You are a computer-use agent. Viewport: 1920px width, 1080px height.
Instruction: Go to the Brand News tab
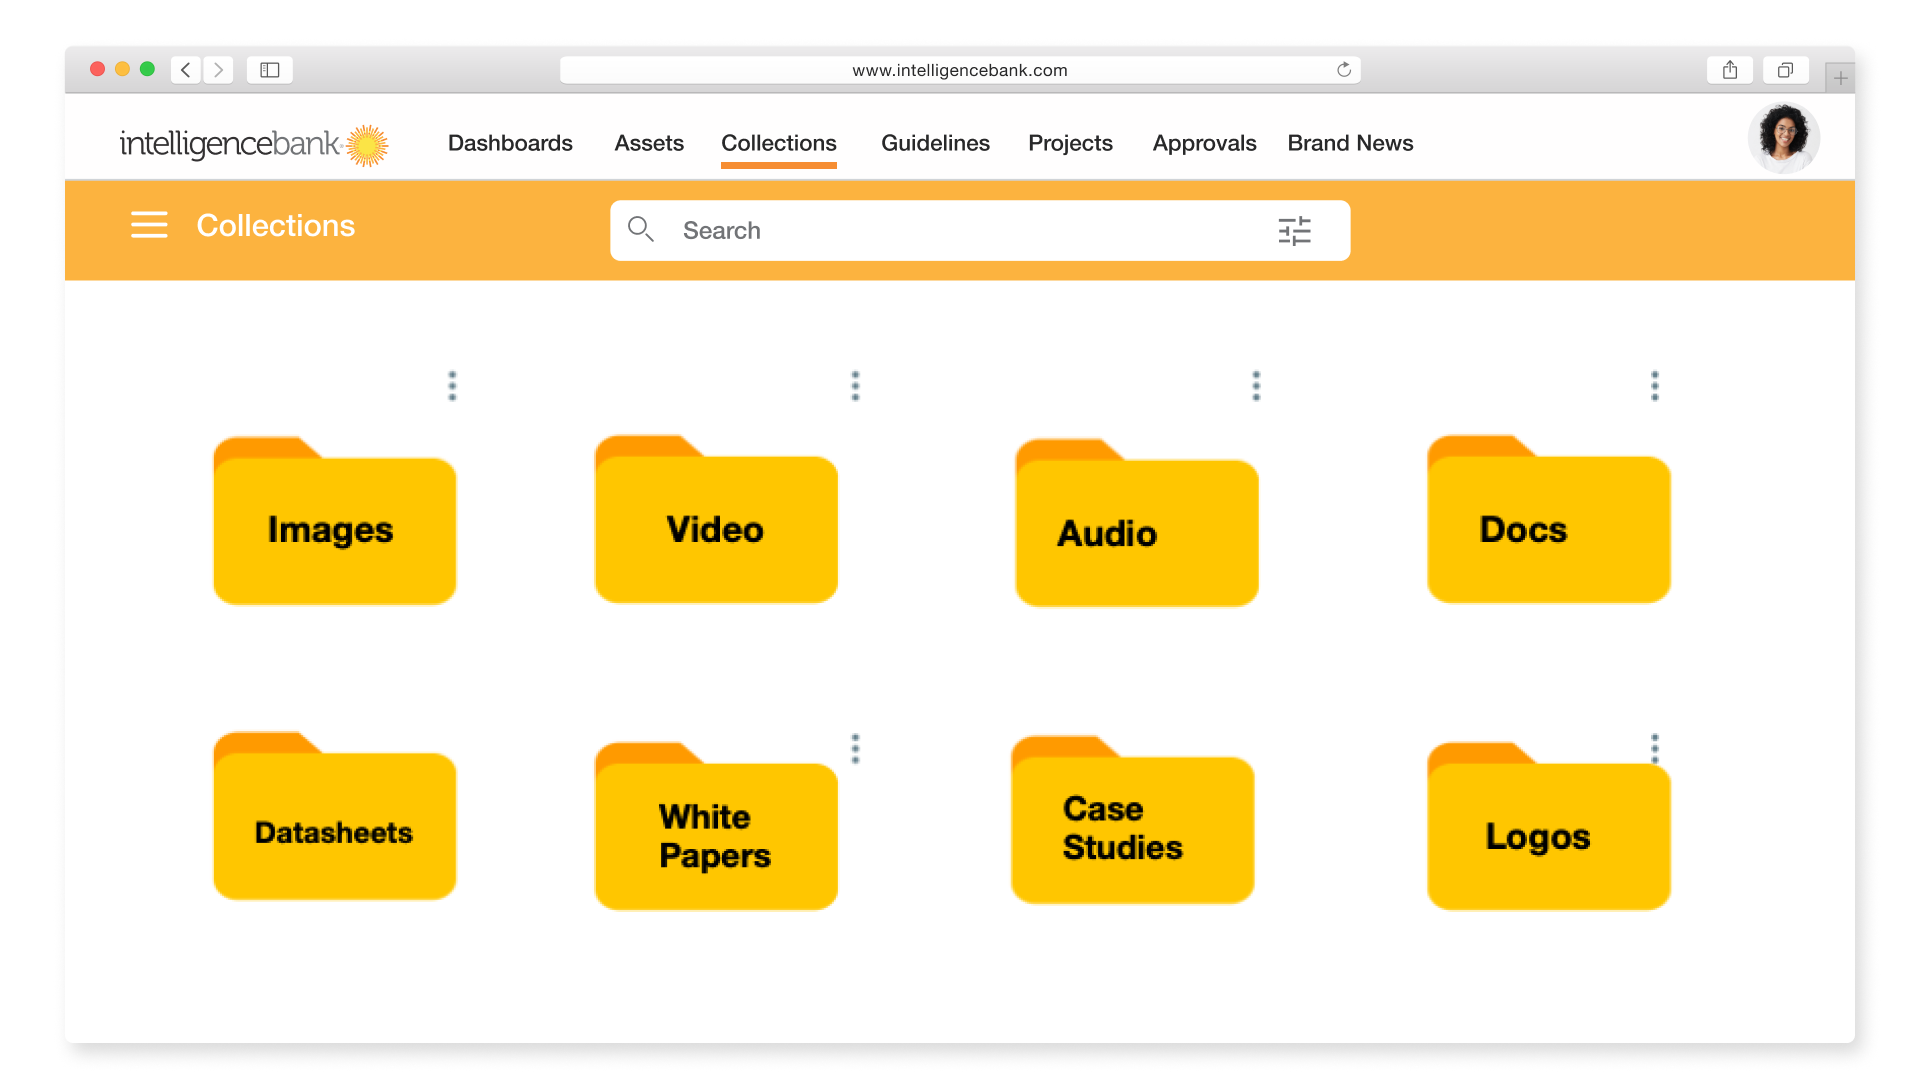[x=1350, y=143]
